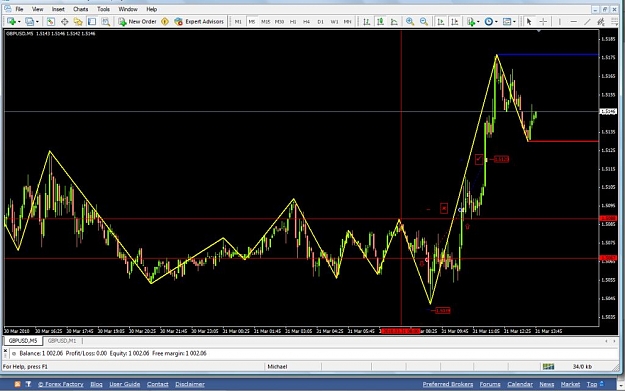Switch to W1 timeframe
Image resolution: width=625 pixels, height=391 pixels.
tap(334, 22)
